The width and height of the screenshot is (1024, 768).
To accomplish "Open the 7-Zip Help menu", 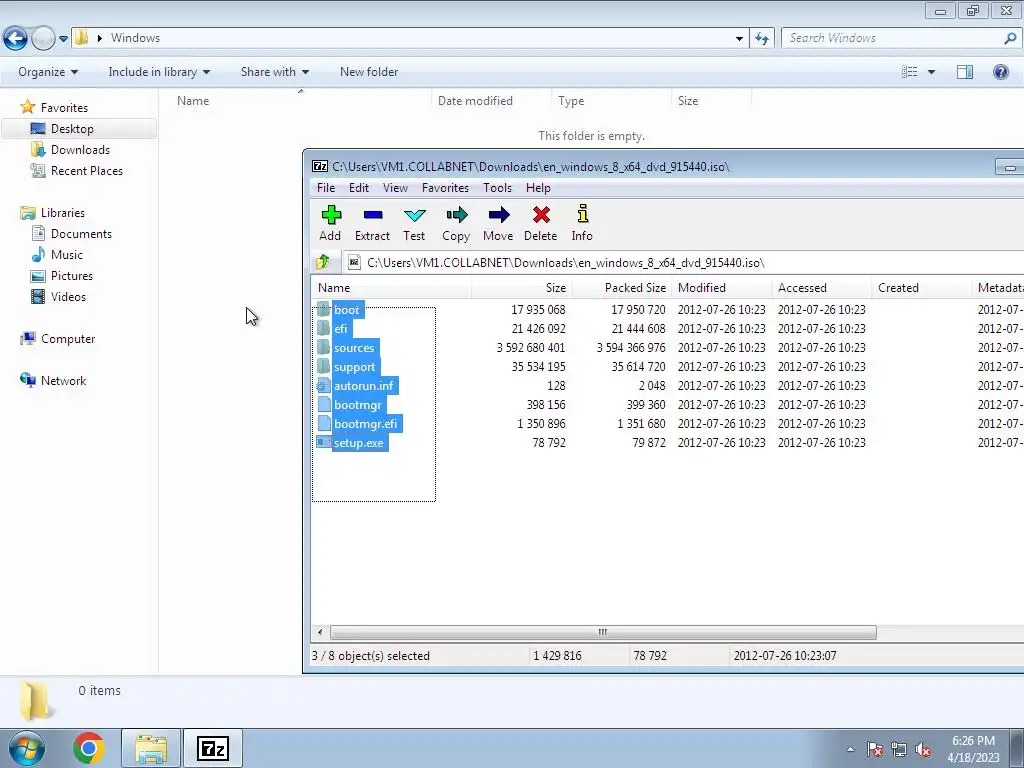I will [538, 187].
